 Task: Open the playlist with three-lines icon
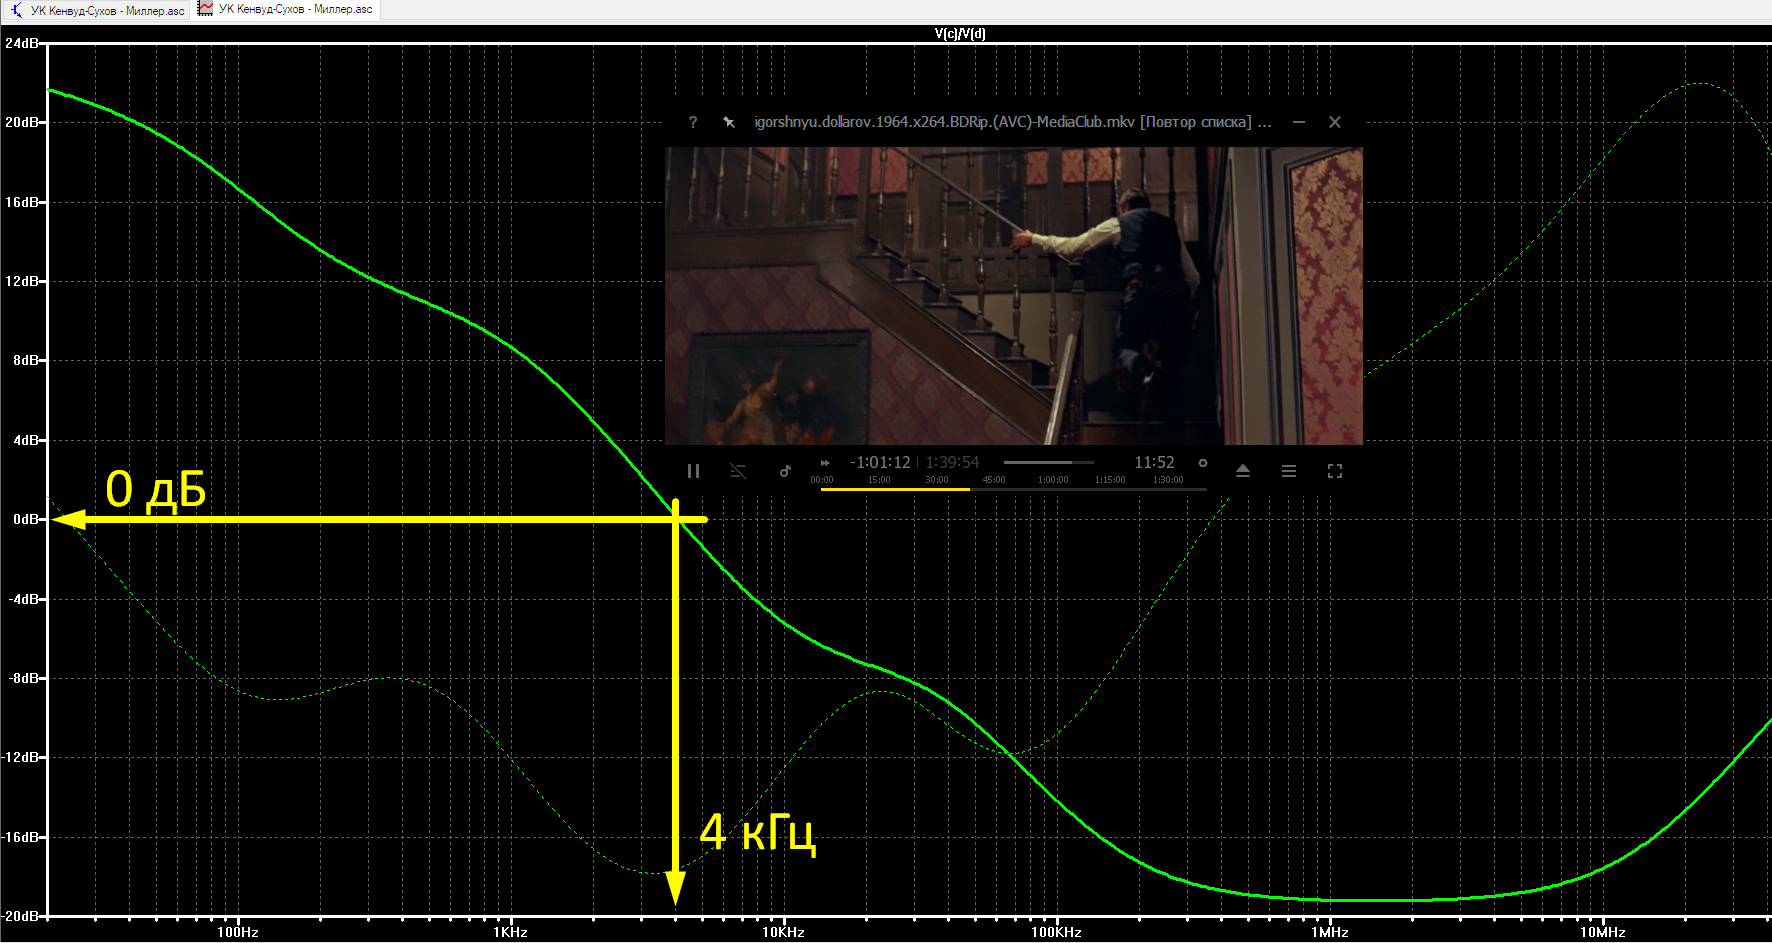click(1289, 471)
